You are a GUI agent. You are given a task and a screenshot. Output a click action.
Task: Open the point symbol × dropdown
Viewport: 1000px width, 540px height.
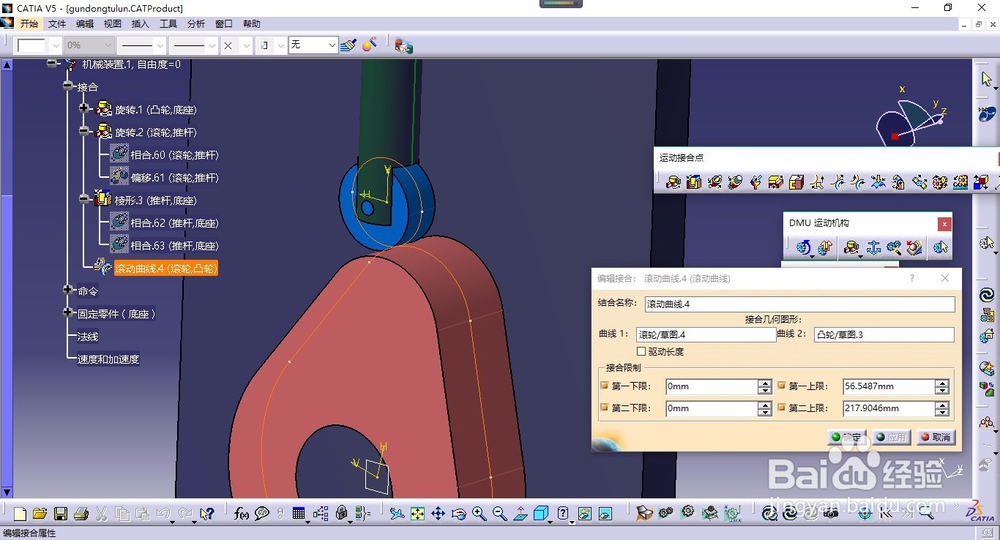[x=246, y=45]
